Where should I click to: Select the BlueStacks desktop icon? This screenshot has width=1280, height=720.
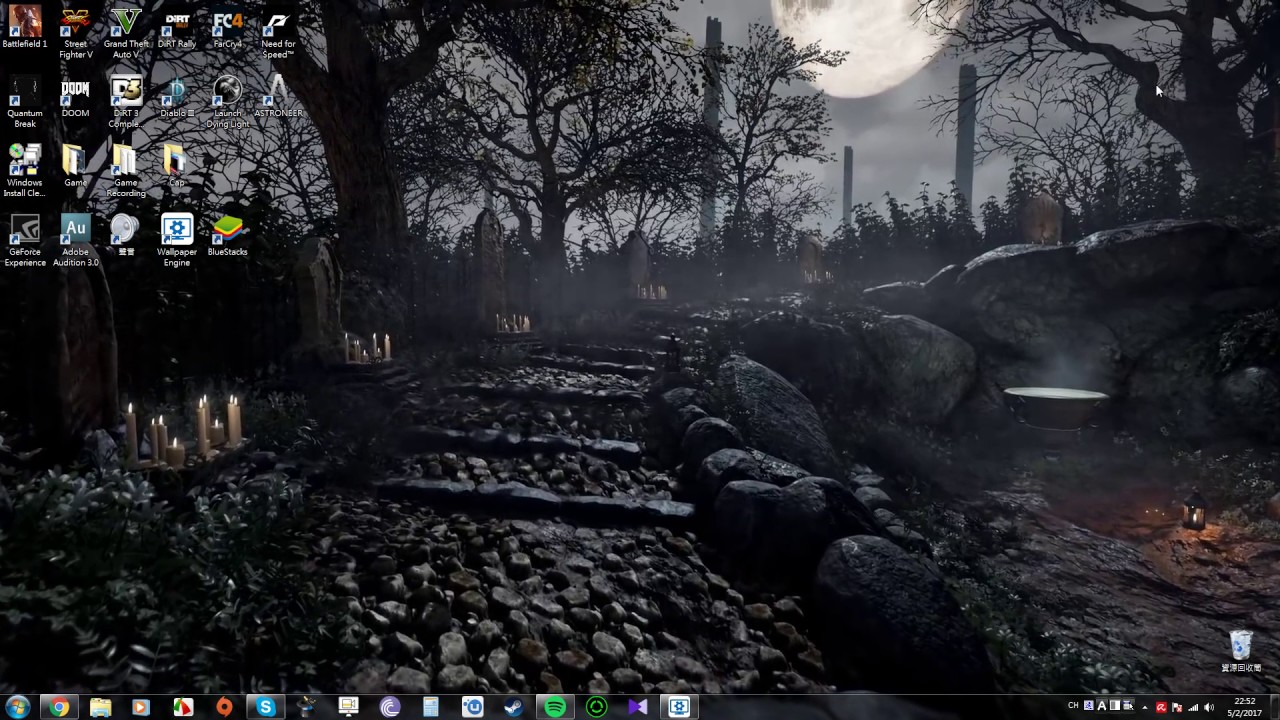pos(227,235)
